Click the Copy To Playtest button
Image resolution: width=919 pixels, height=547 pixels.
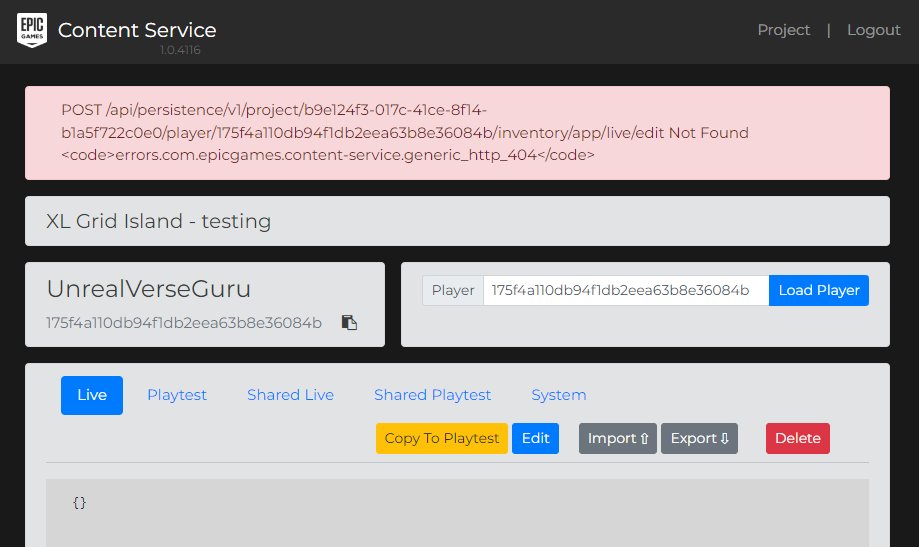442,439
